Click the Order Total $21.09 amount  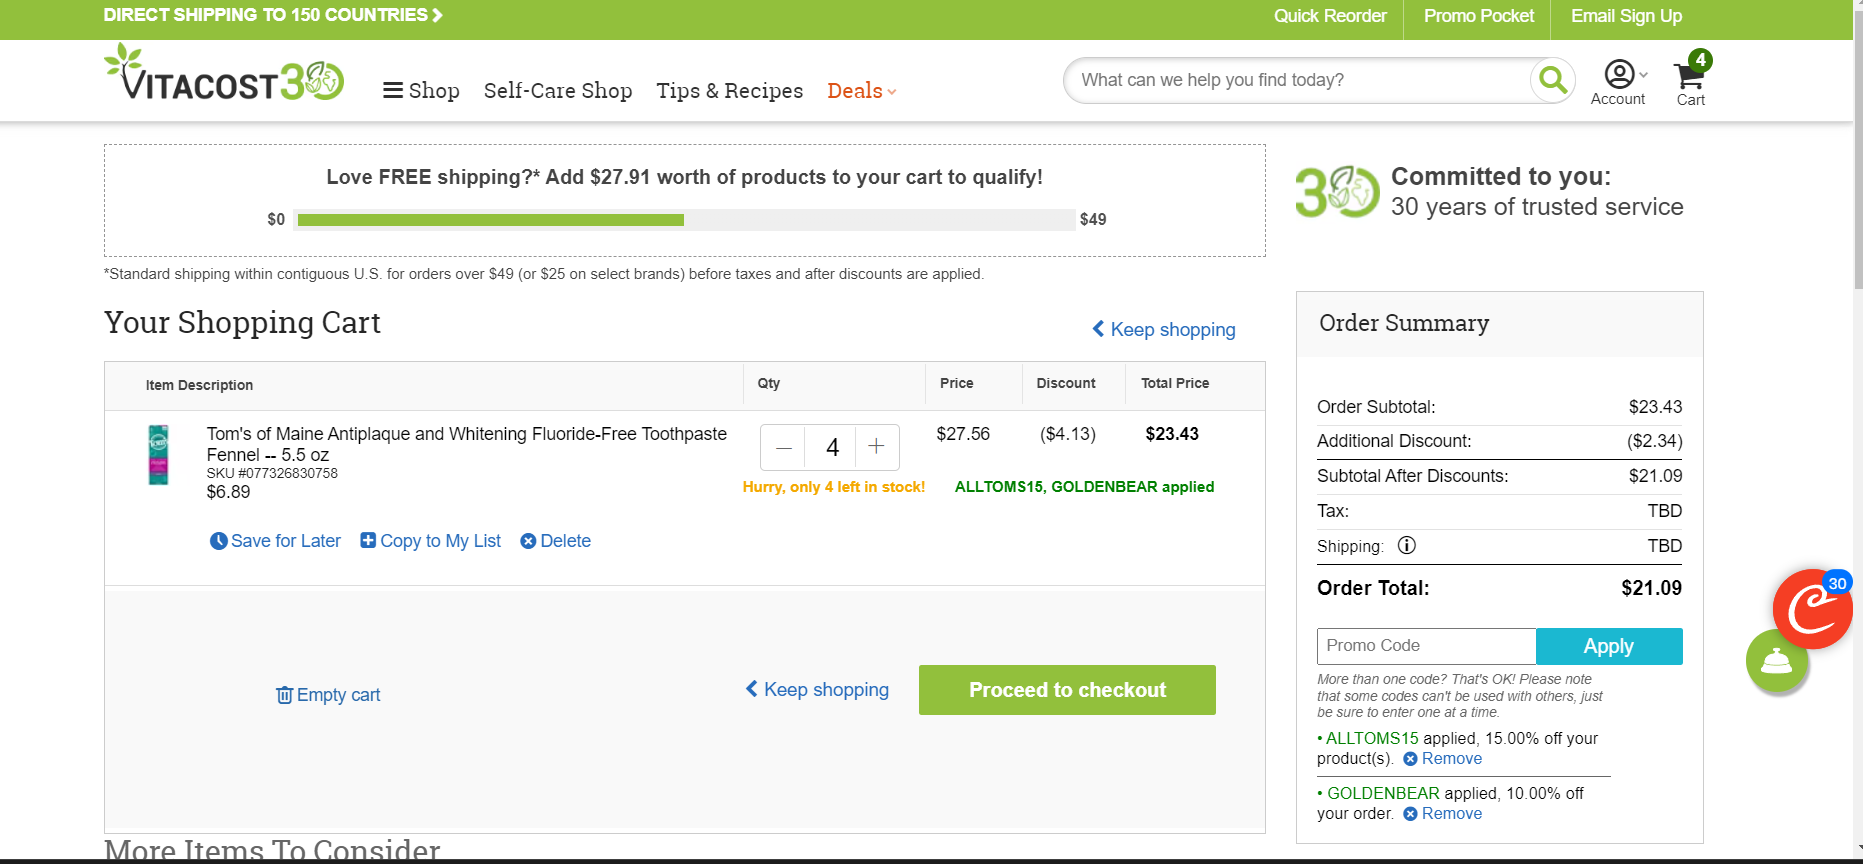(1652, 588)
